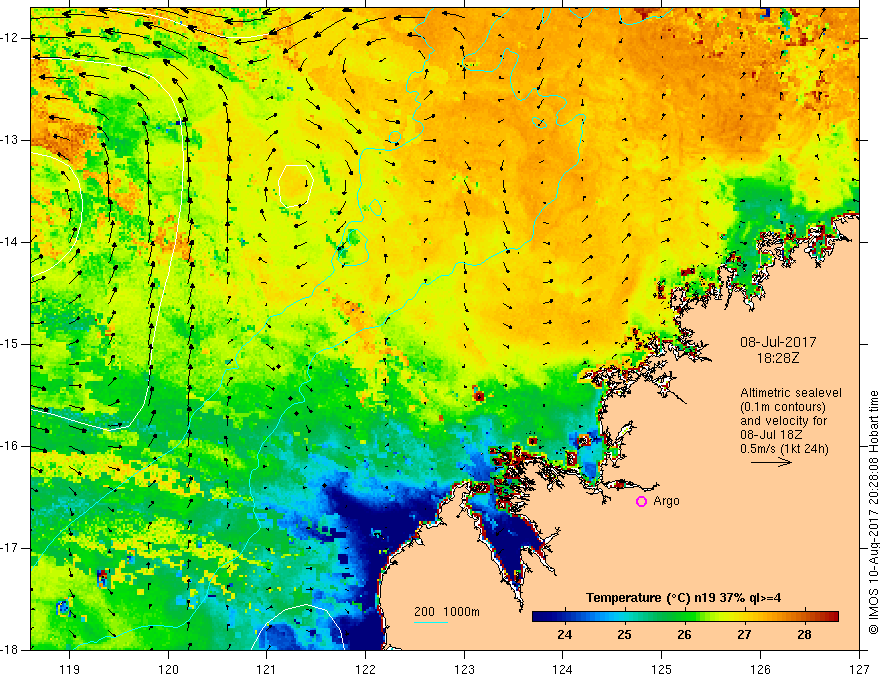Click the '200 1000m' bathymetry legend text
880x680 pixels.
click(447, 612)
